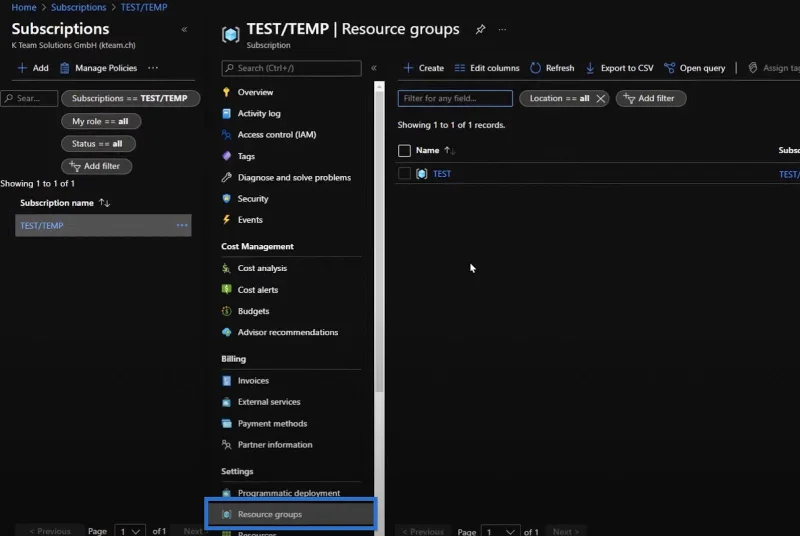The width and height of the screenshot is (800, 536).
Task: Click the Cost alerts icon
Action: click(227, 290)
